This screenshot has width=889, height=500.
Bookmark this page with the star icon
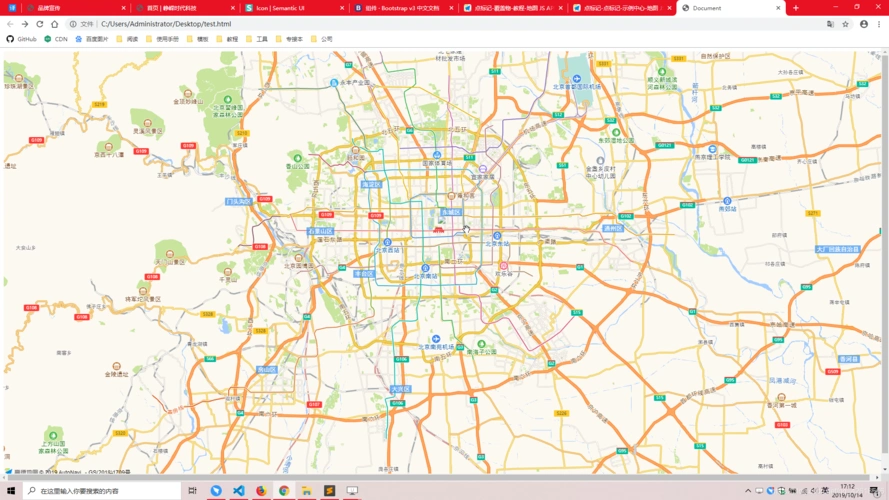tap(845, 23)
